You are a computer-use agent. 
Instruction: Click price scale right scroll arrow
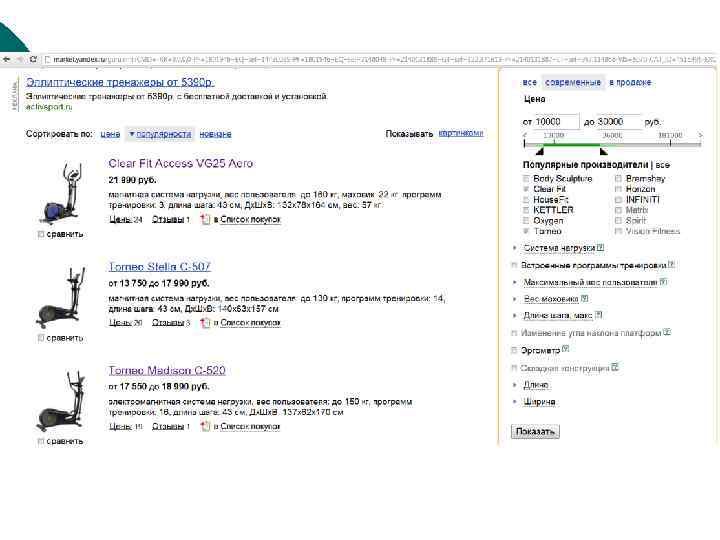(x=700, y=135)
